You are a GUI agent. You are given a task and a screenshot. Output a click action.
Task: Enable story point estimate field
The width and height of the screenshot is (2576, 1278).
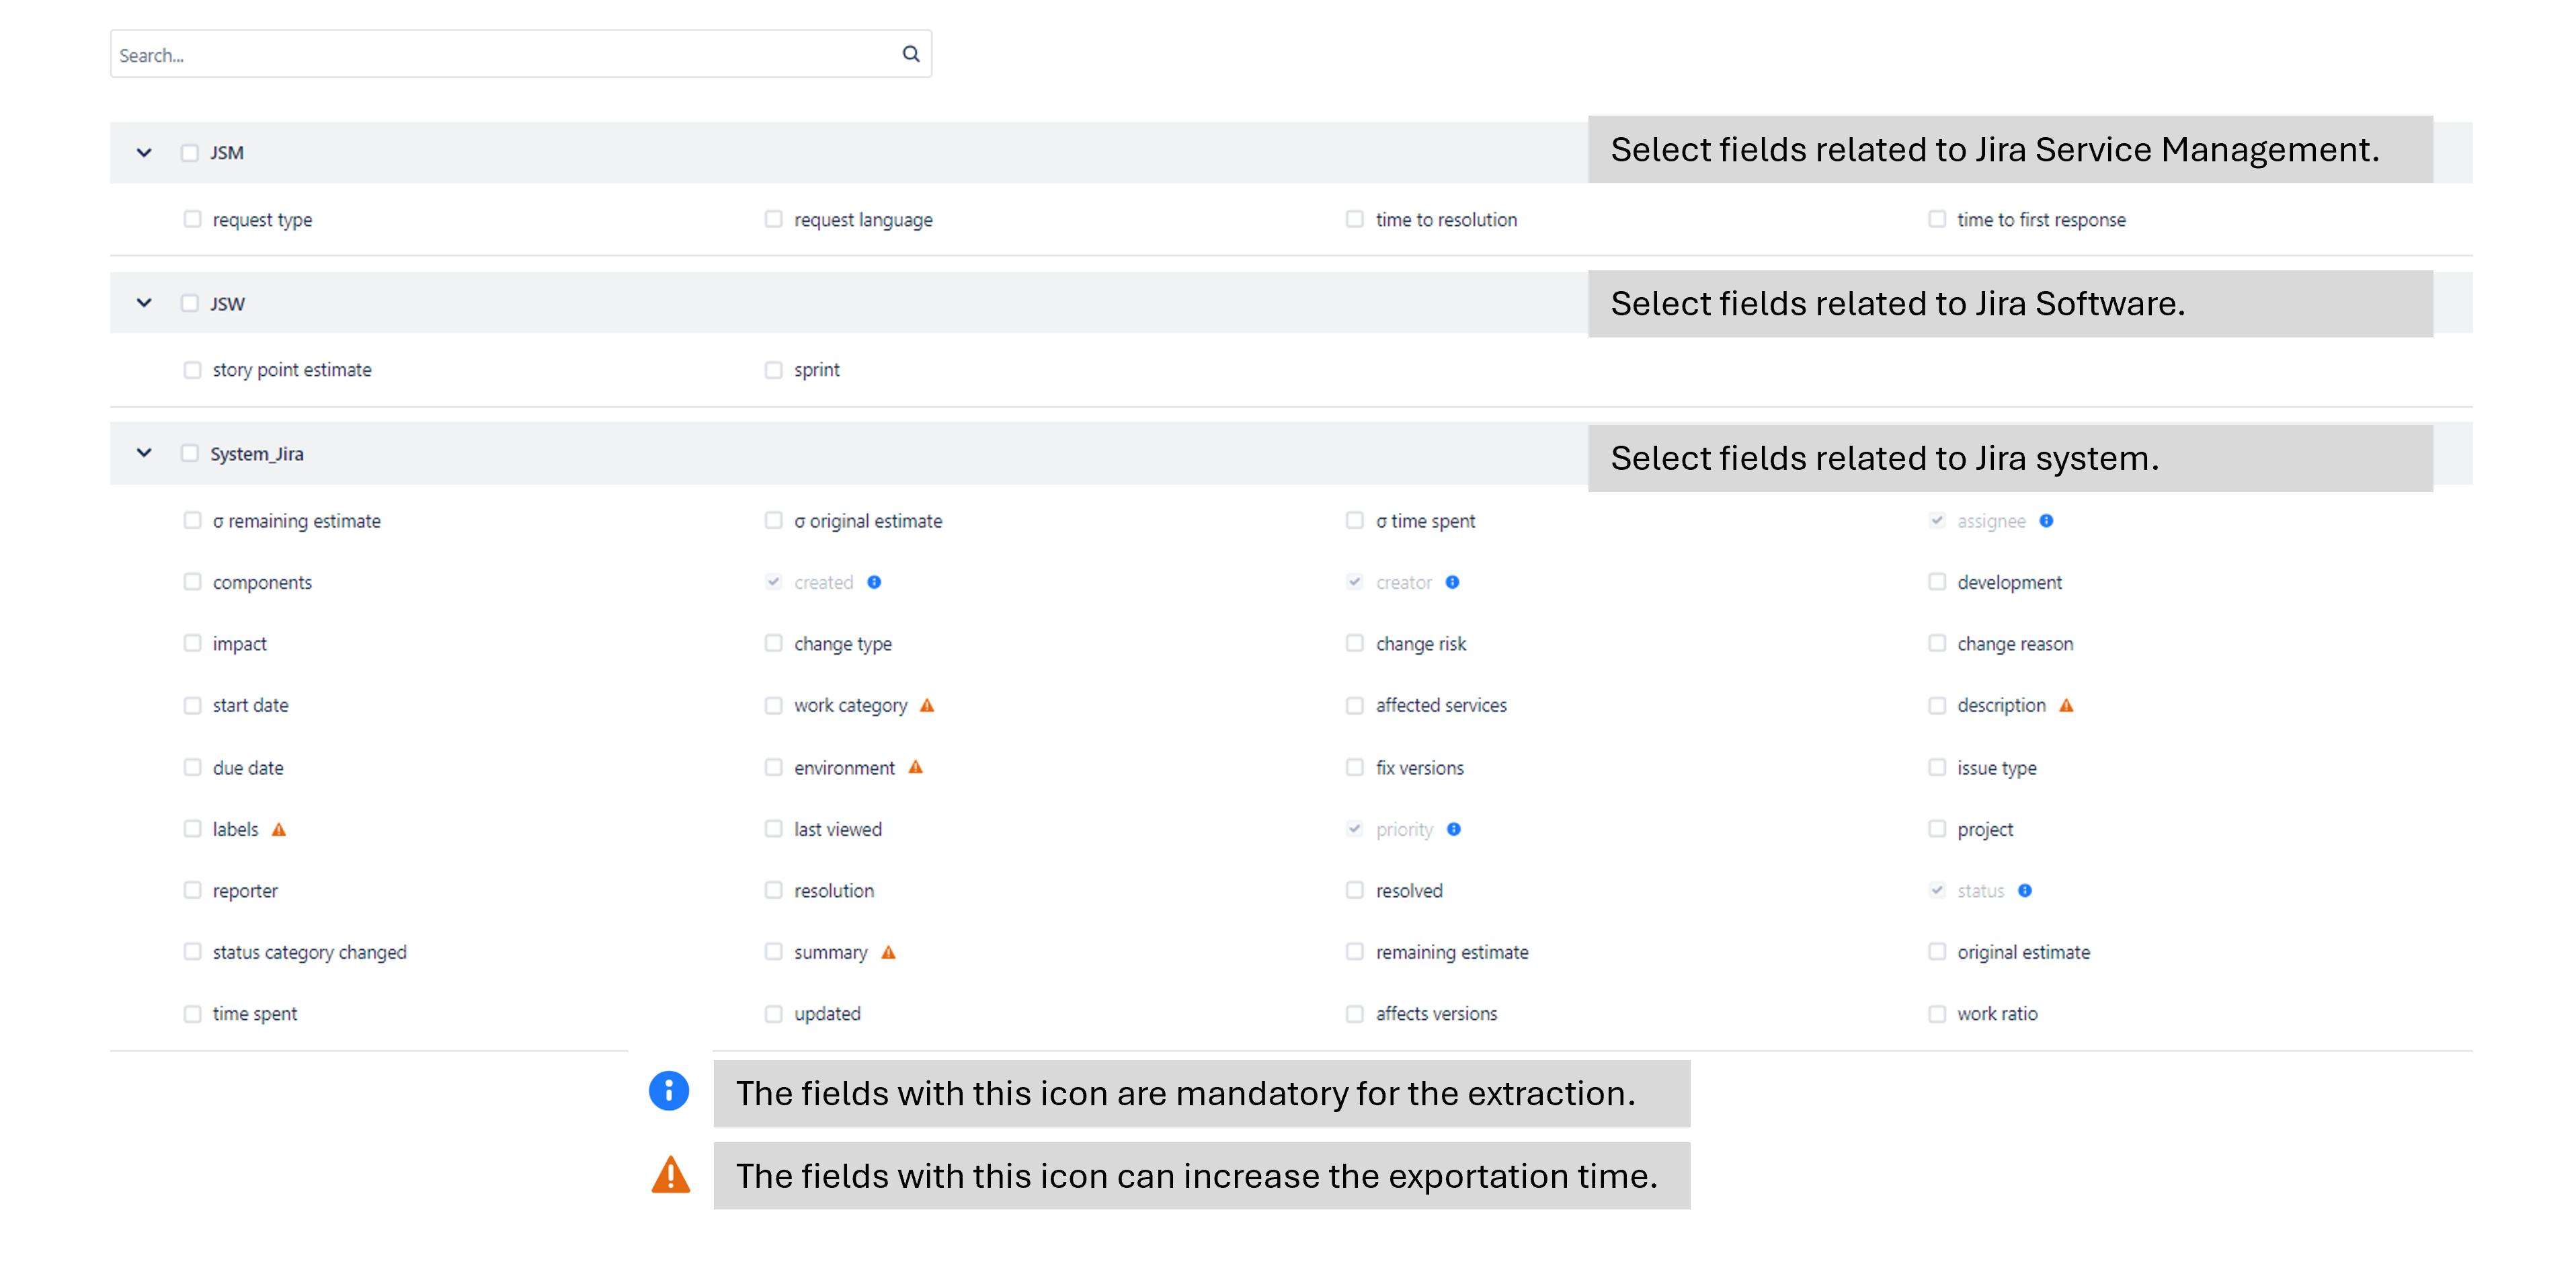click(x=192, y=370)
